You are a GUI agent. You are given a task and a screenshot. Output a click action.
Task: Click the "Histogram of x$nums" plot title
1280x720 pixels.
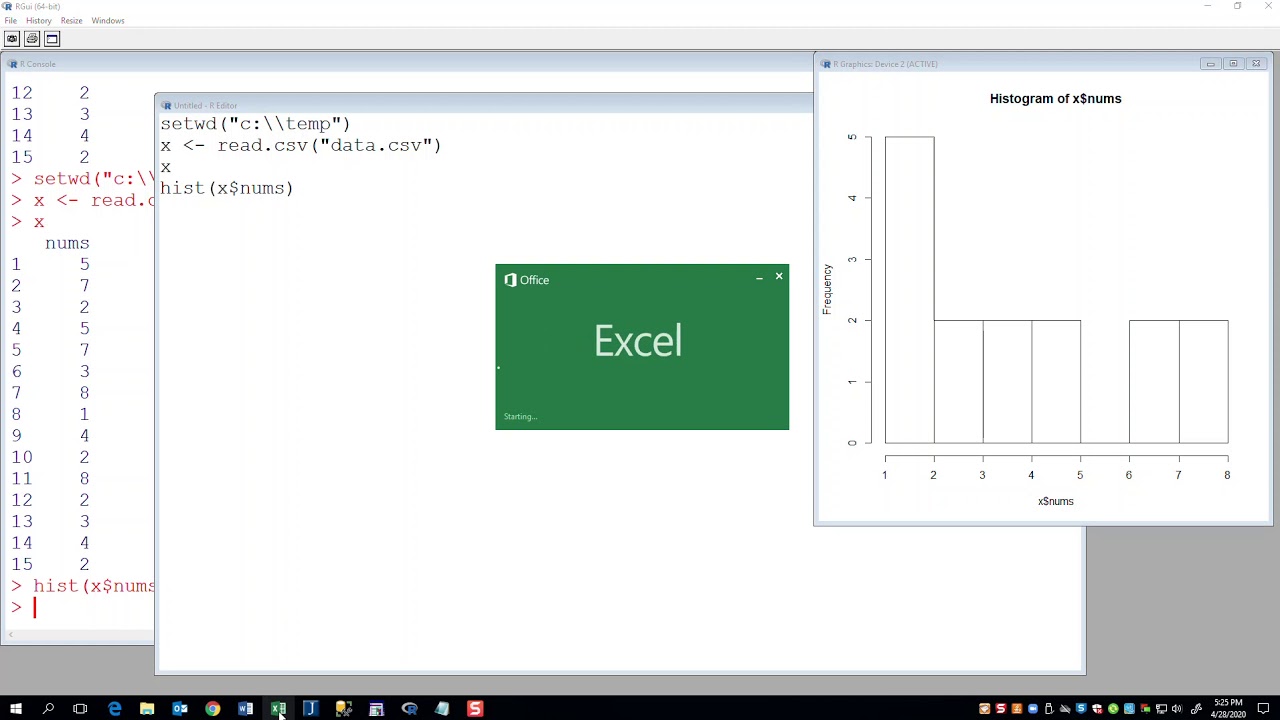[1055, 99]
